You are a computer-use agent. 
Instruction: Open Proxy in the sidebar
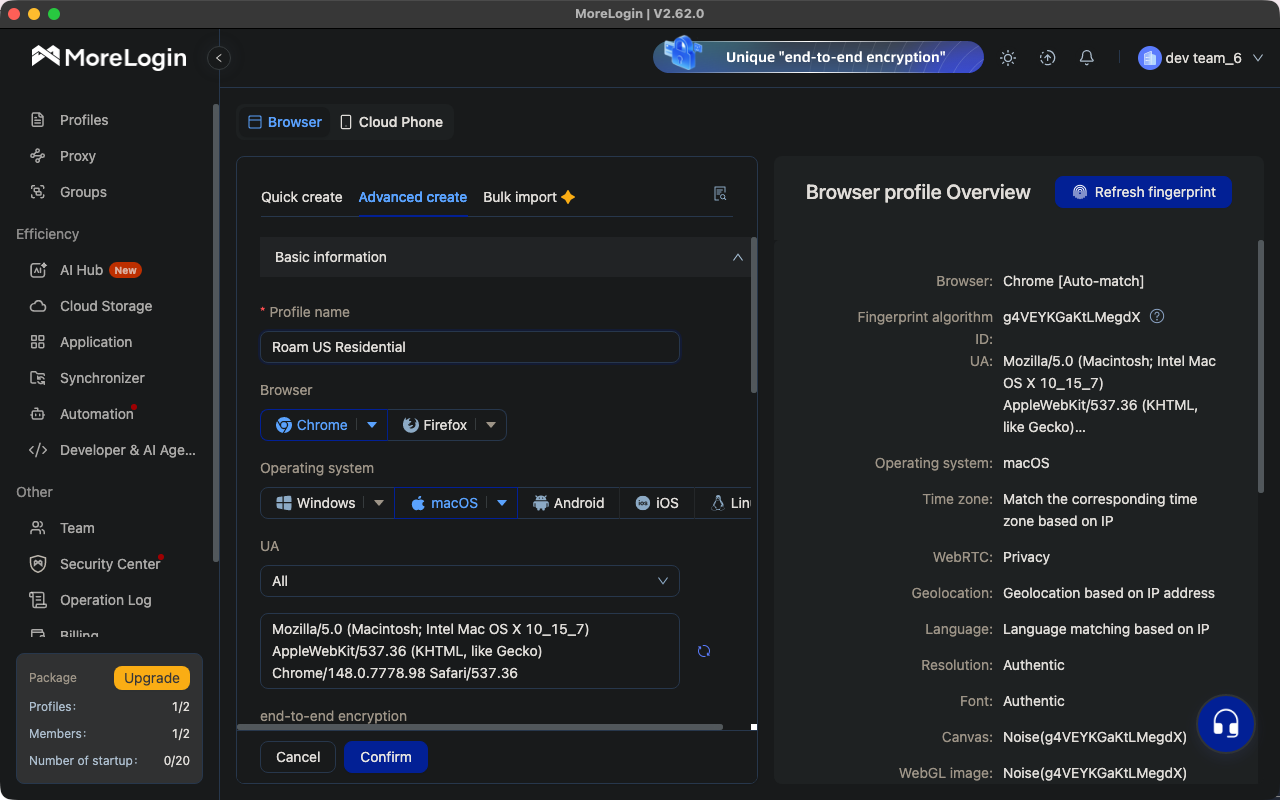click(x=78, y=156)
